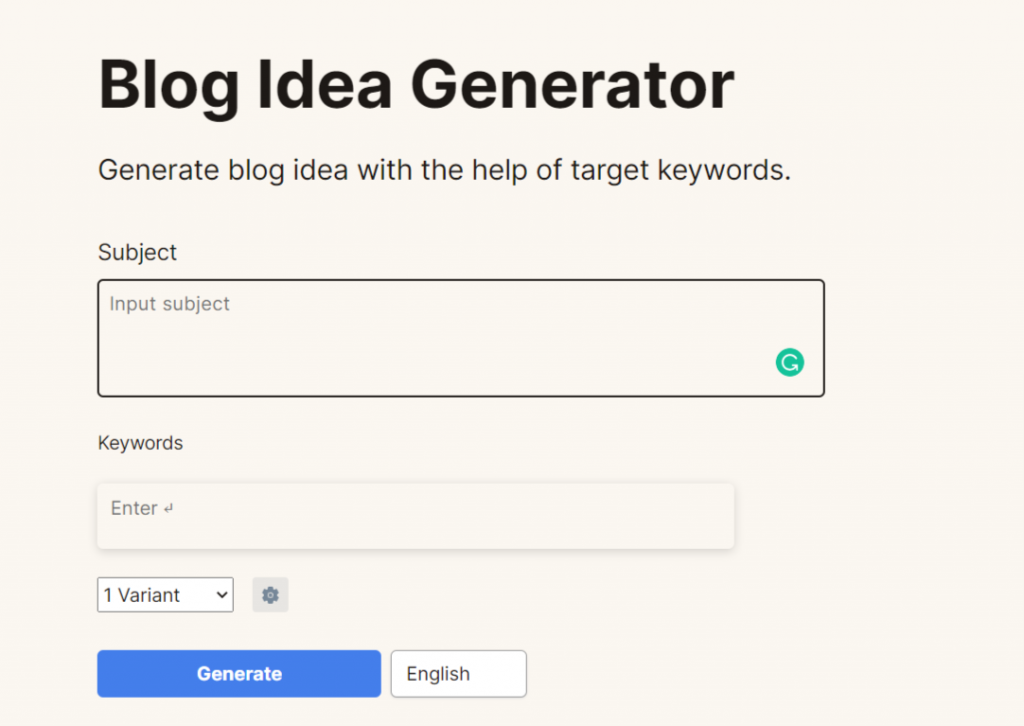Viewport: 1024px width, 726px height.
Task: Click the Blog Idea Generator heading
Action: tap(416, 86)
